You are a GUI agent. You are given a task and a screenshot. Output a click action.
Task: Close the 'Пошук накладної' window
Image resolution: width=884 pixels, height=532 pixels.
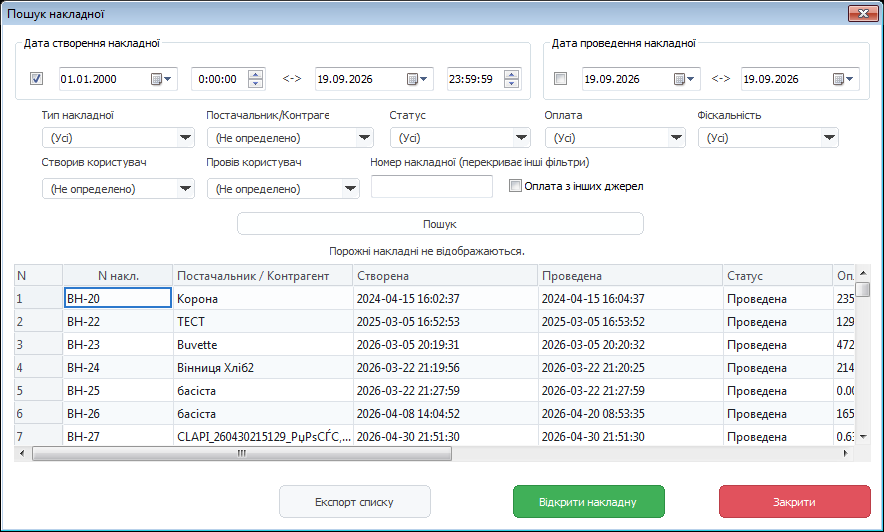point(863,14)
